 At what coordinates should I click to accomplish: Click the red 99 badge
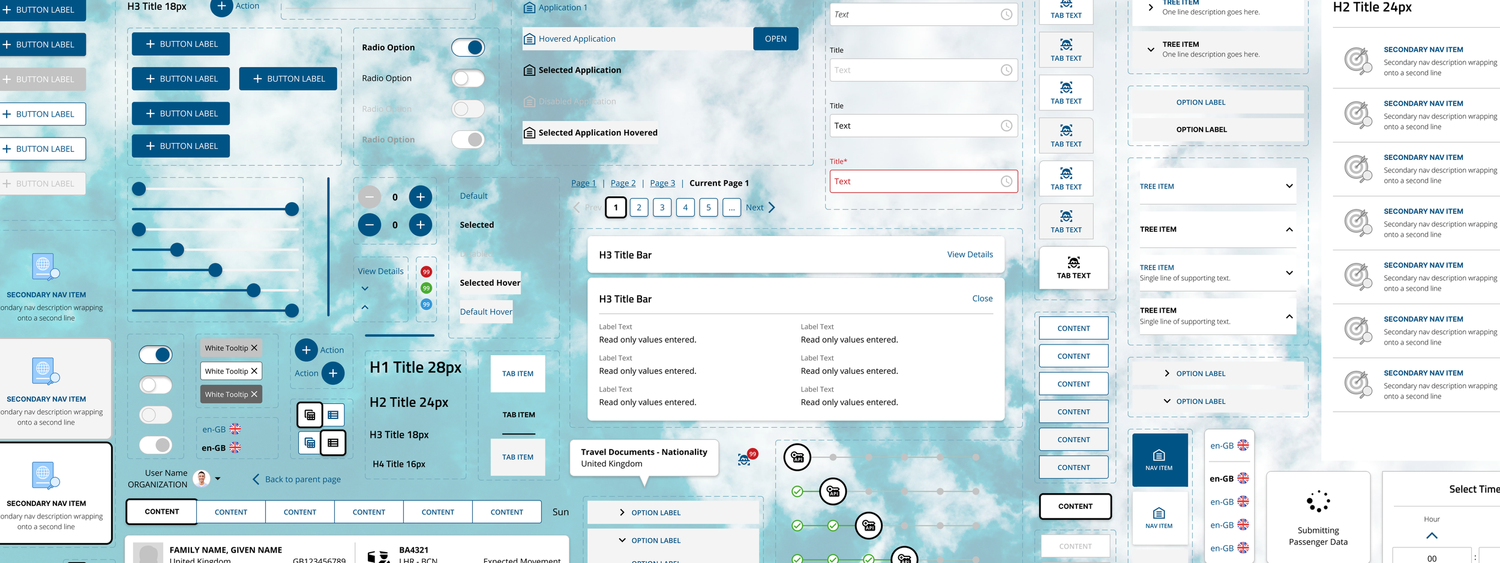(426, 272)
